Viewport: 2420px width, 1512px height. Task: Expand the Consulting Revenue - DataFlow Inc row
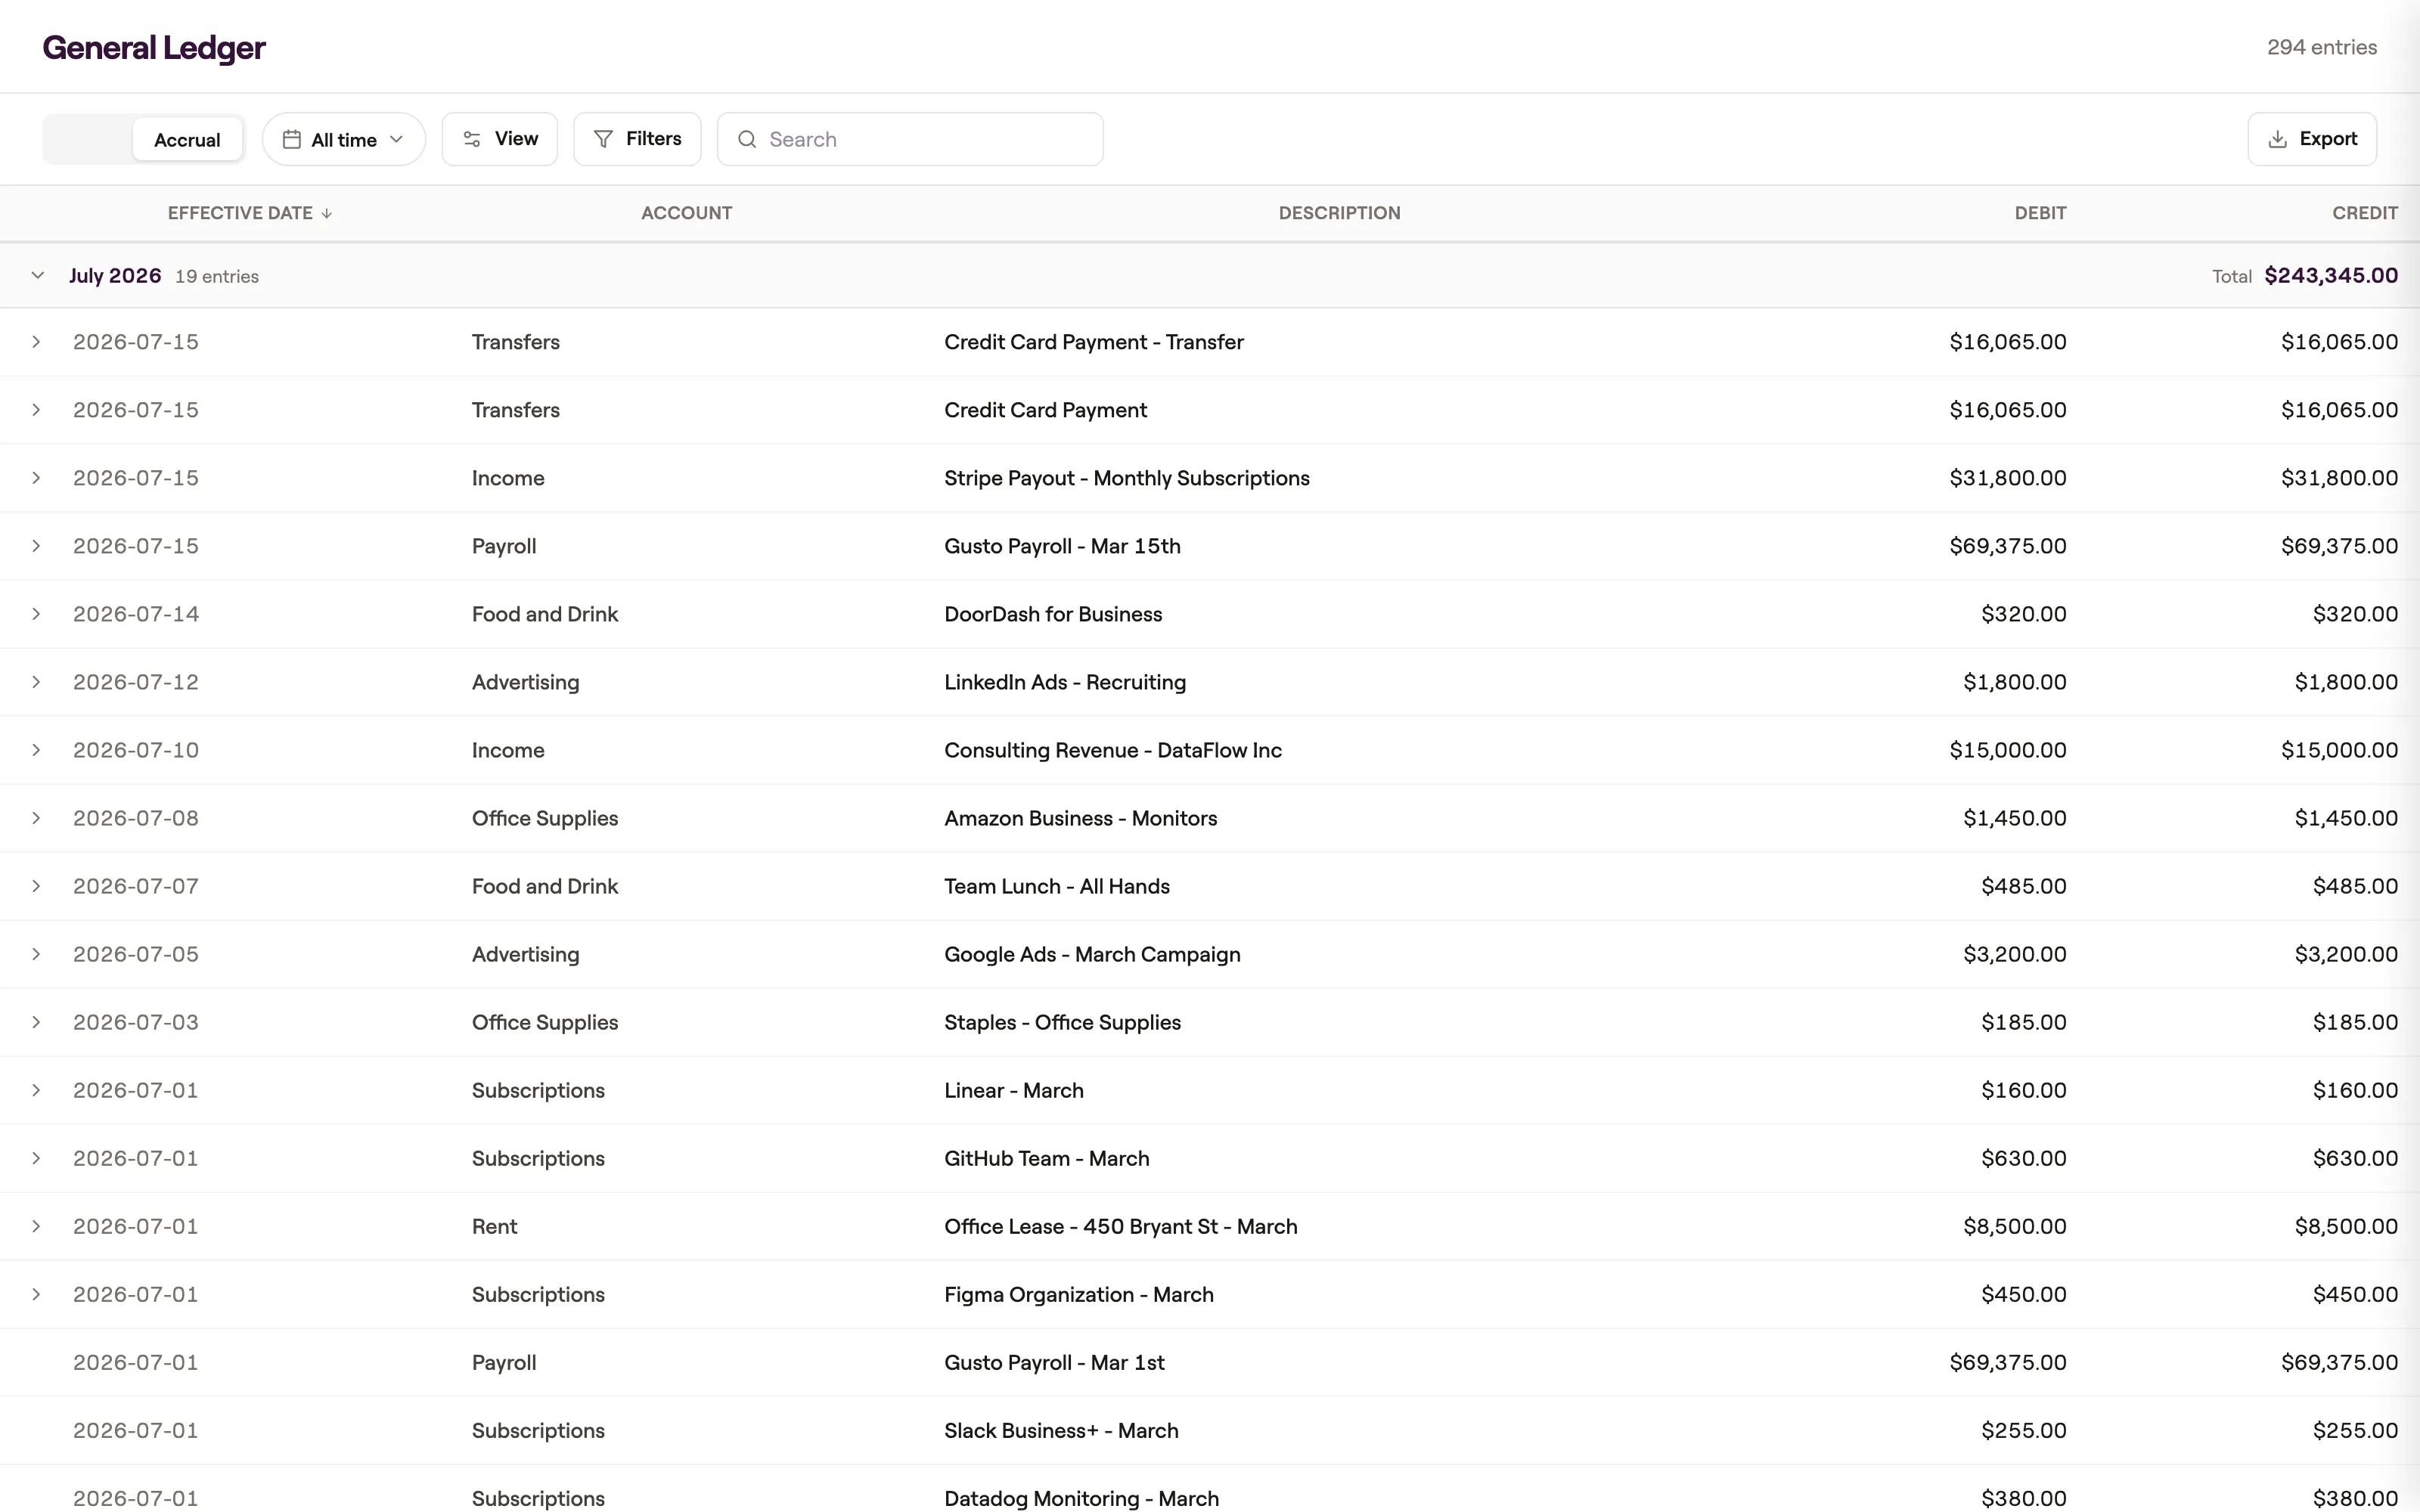coord(36,750)
